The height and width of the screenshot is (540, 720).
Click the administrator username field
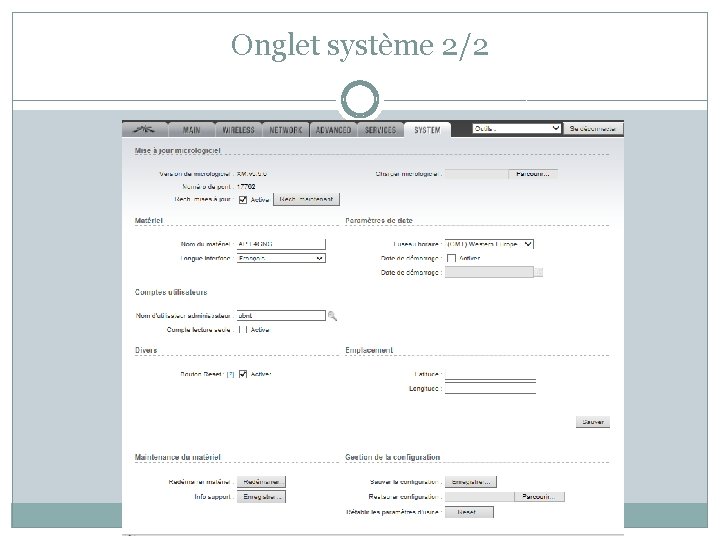(x=281, y=315)
